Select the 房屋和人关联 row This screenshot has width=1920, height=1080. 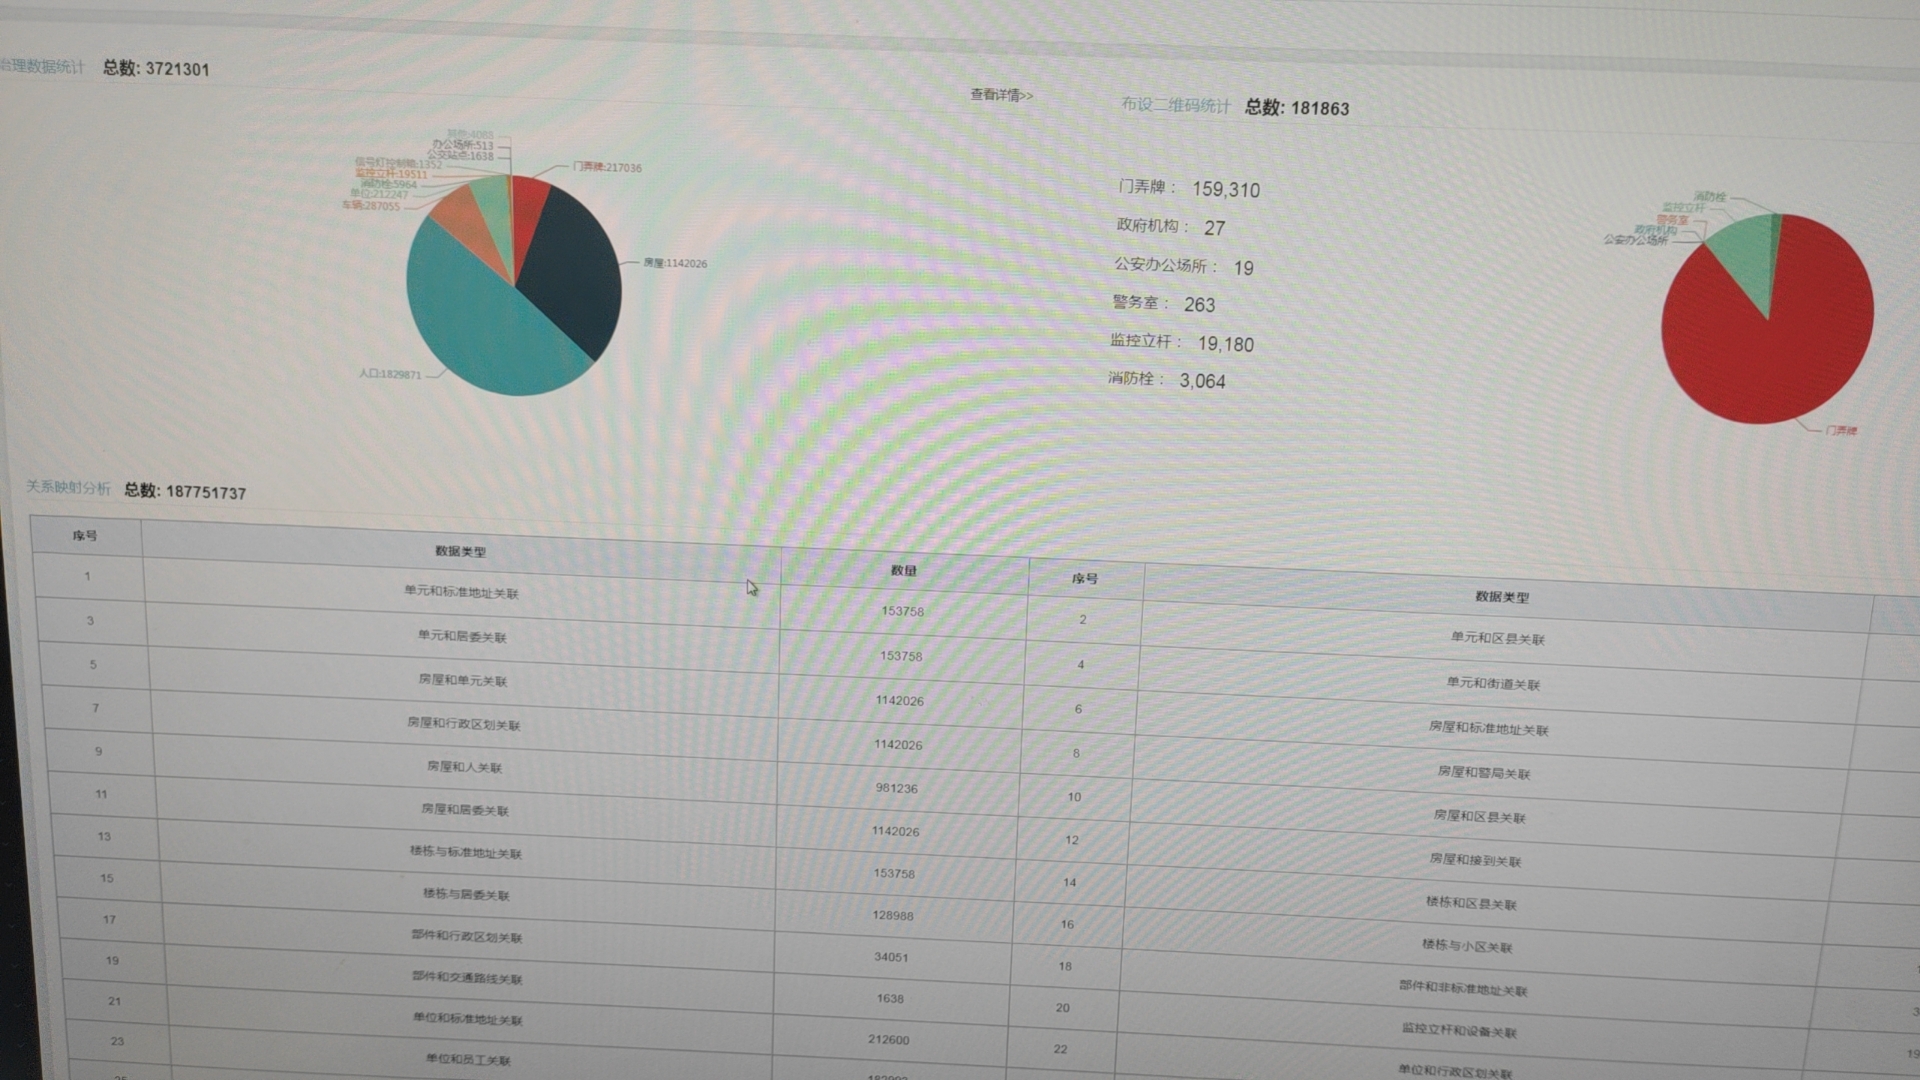click(464, 767)
